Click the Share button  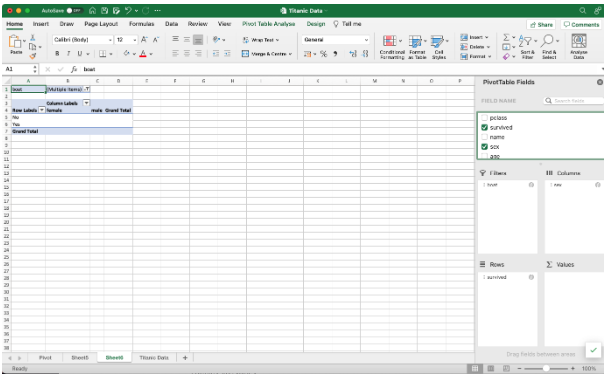click(x=541, y=24)
